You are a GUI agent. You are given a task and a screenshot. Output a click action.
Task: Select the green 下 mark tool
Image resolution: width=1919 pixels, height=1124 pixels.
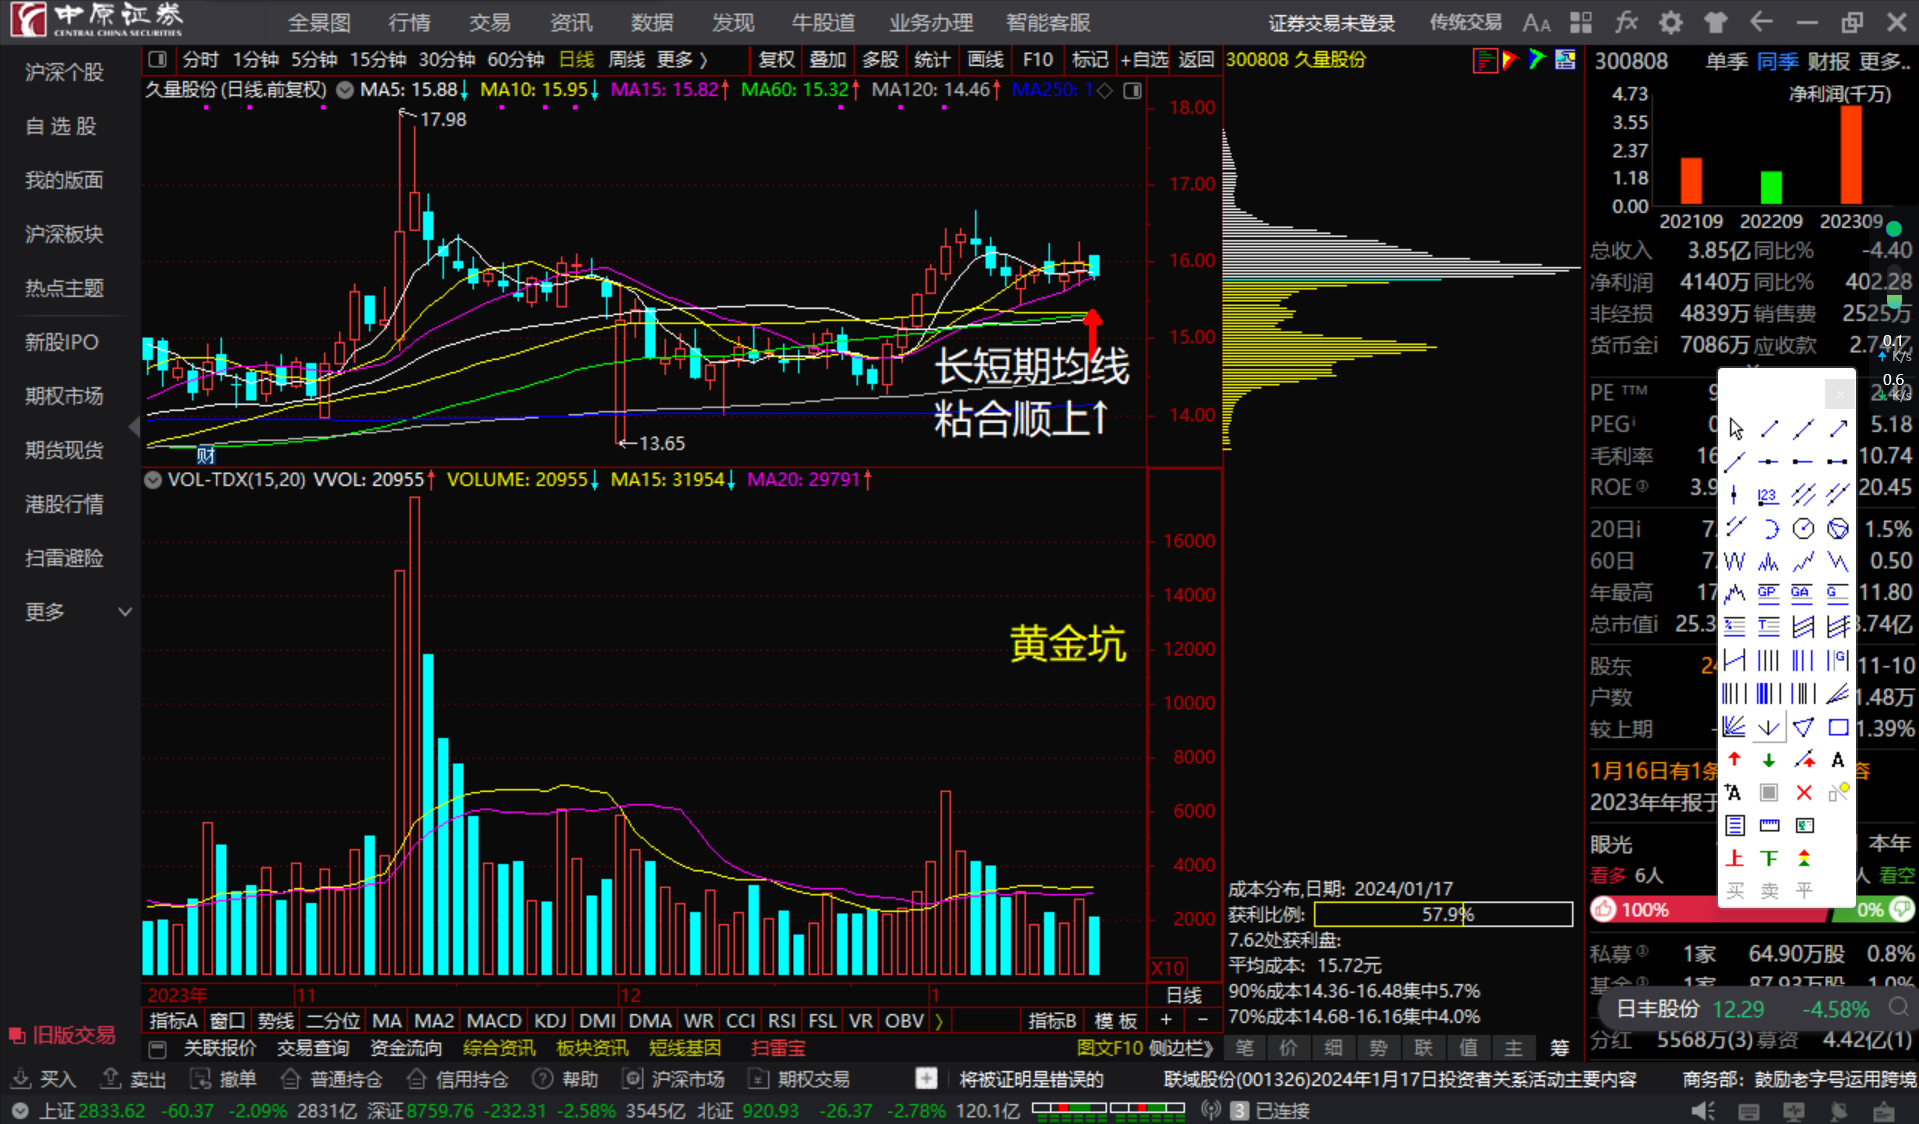(x=1769, y=858)
